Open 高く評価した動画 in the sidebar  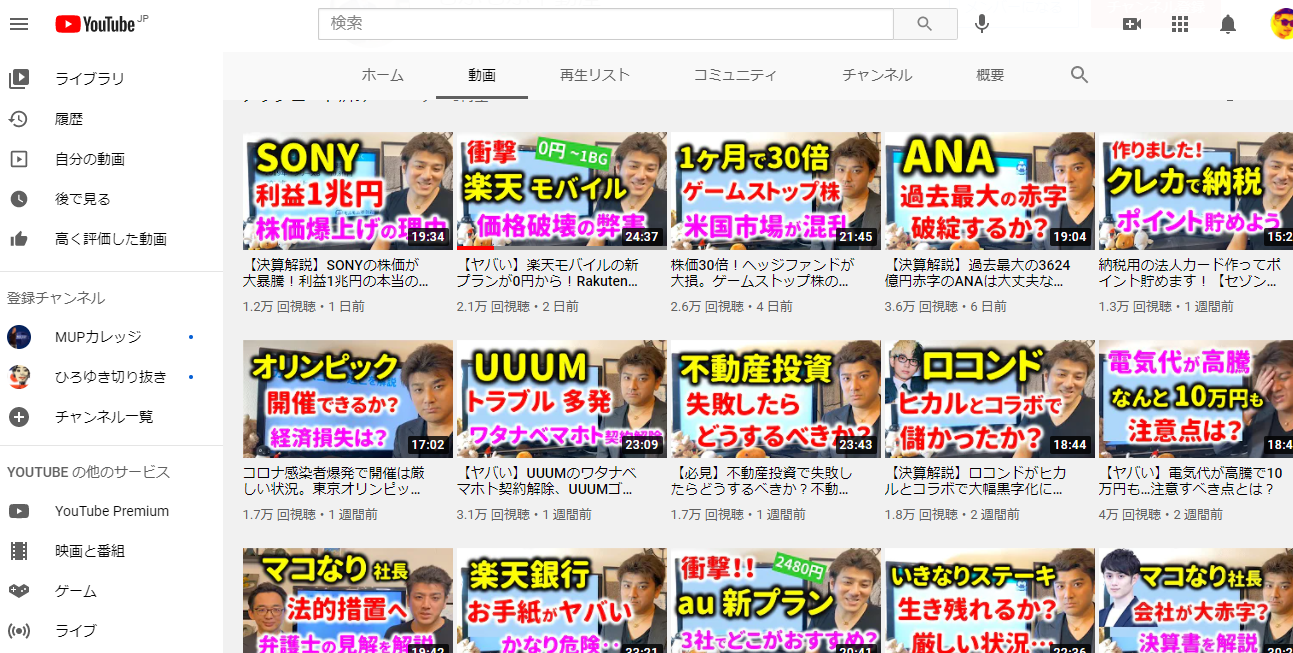[x=111, y=239]
